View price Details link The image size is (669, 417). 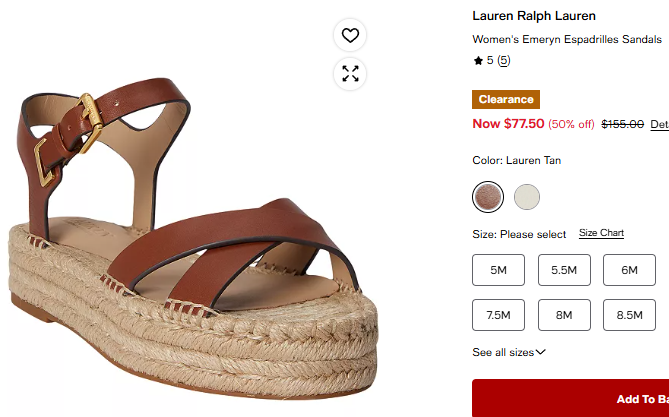[660, 124]
